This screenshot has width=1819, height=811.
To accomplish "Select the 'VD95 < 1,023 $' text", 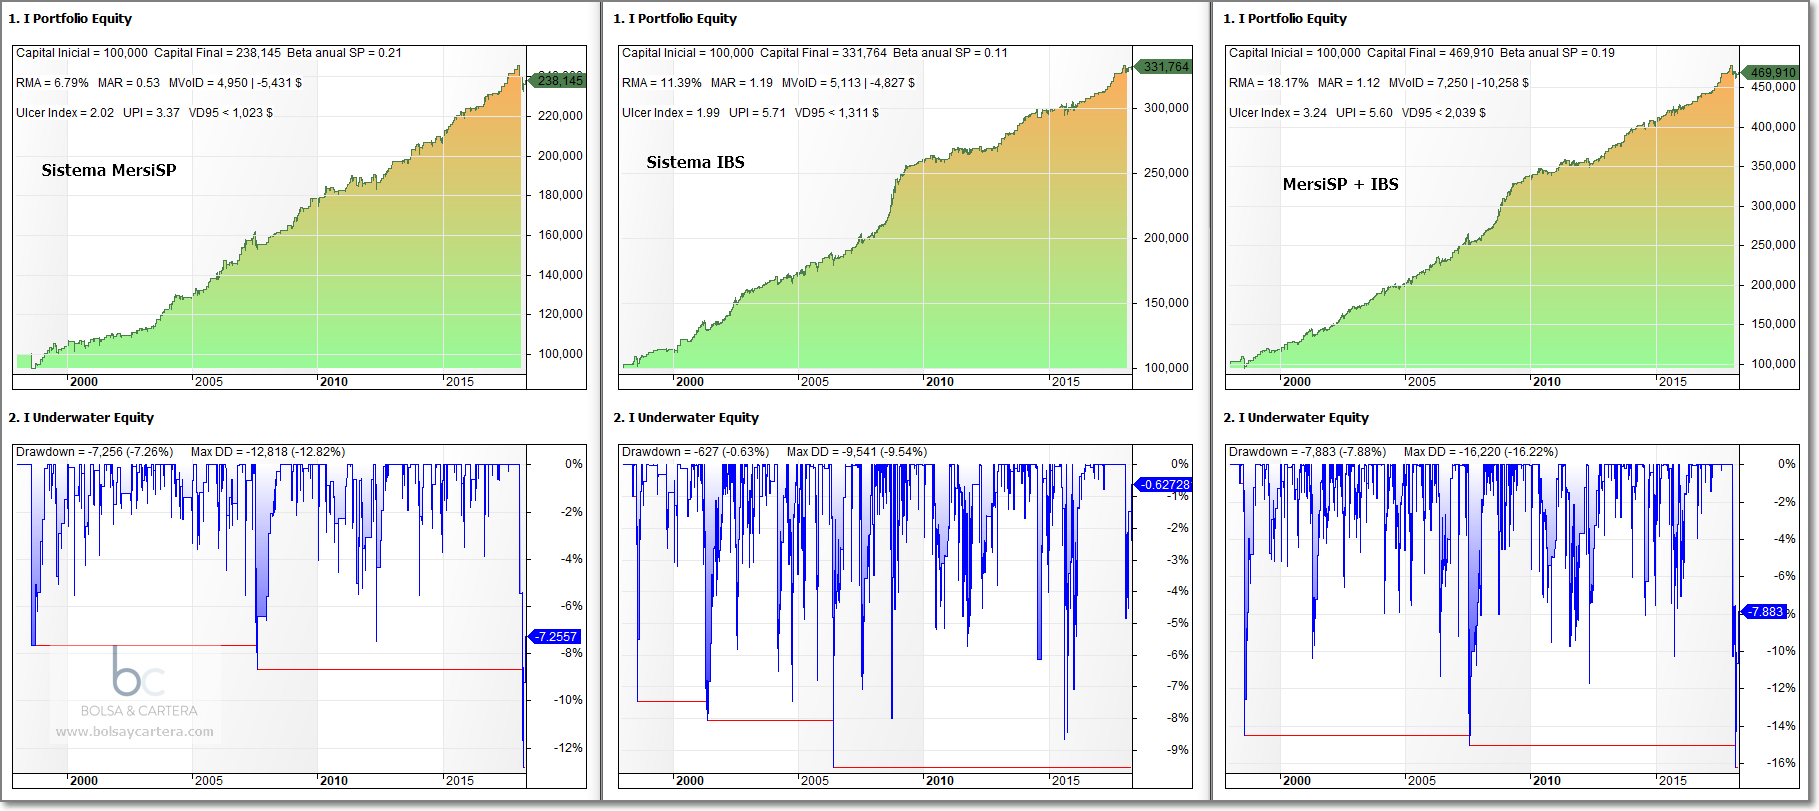I will coord(231,113).
